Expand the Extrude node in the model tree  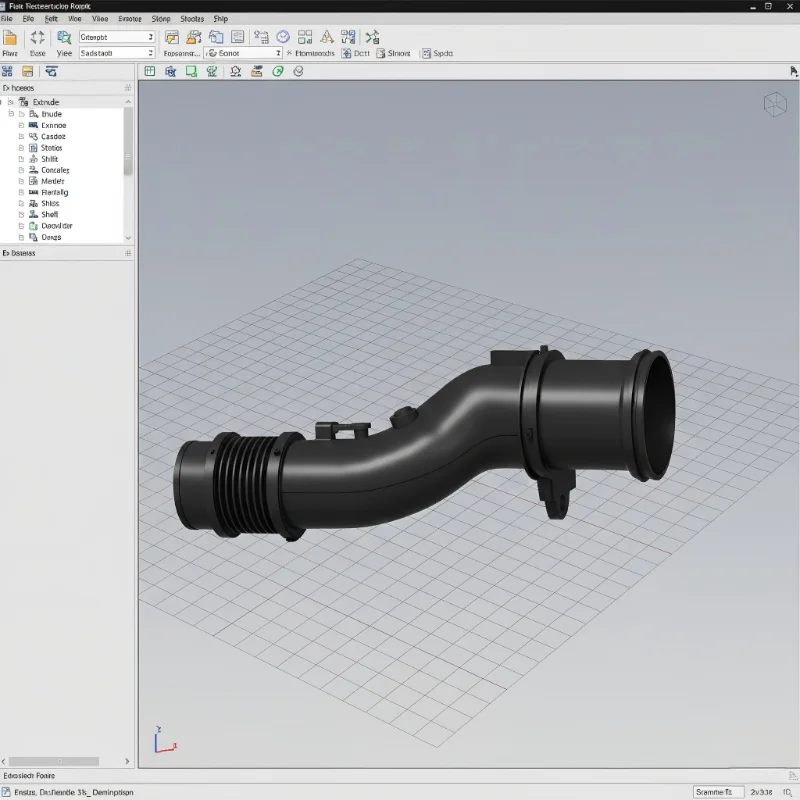tap(12, 101)
